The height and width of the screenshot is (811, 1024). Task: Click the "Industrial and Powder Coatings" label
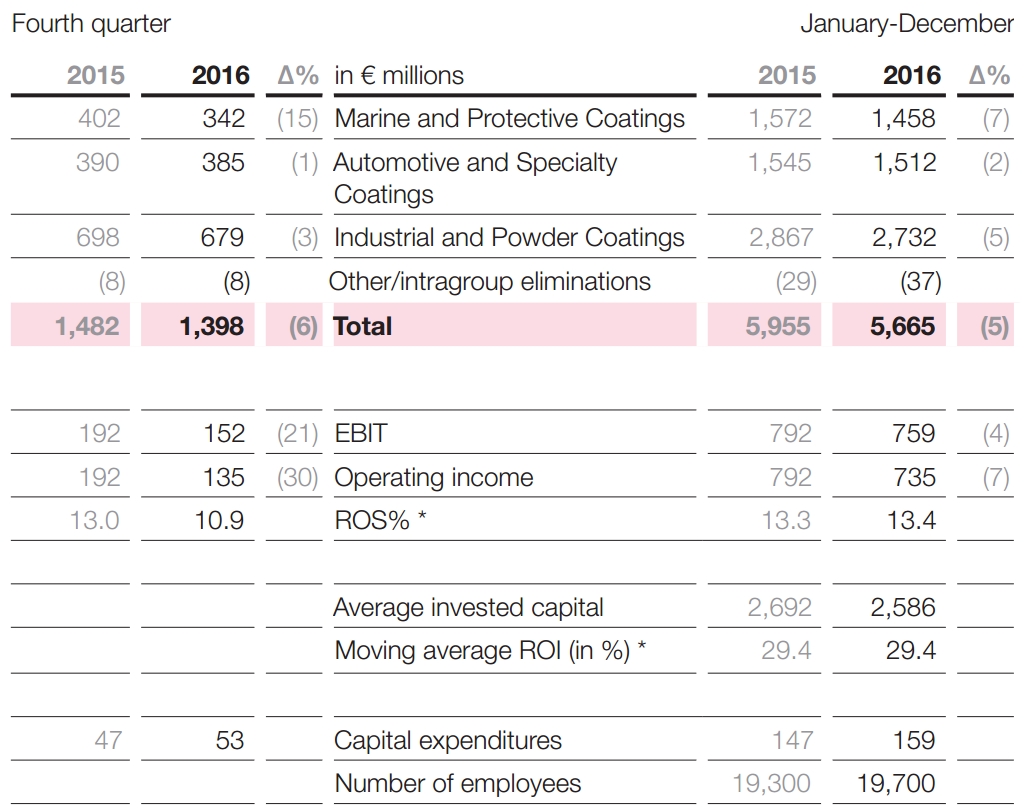[x=509, y=238]
